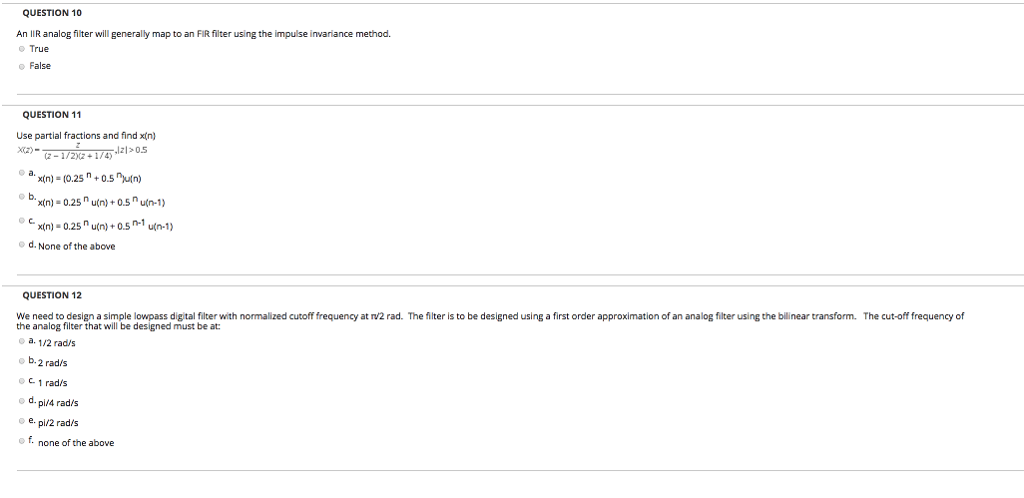Click the QUESTION 12 heading

[x=52, y=295]
